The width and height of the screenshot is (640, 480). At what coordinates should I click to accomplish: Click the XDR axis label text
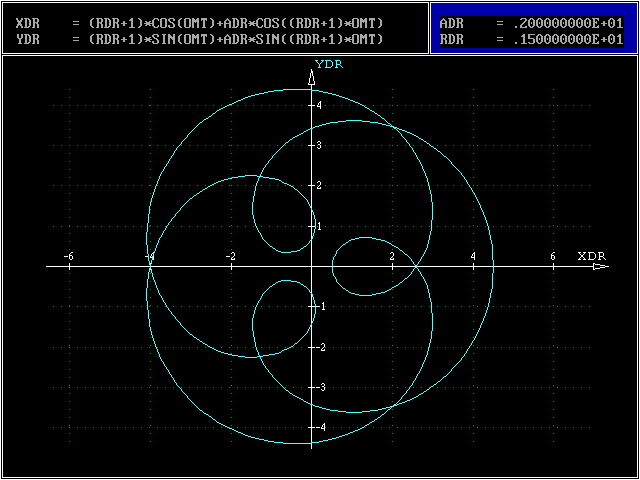pyautogui.click(x=591, y=256)
